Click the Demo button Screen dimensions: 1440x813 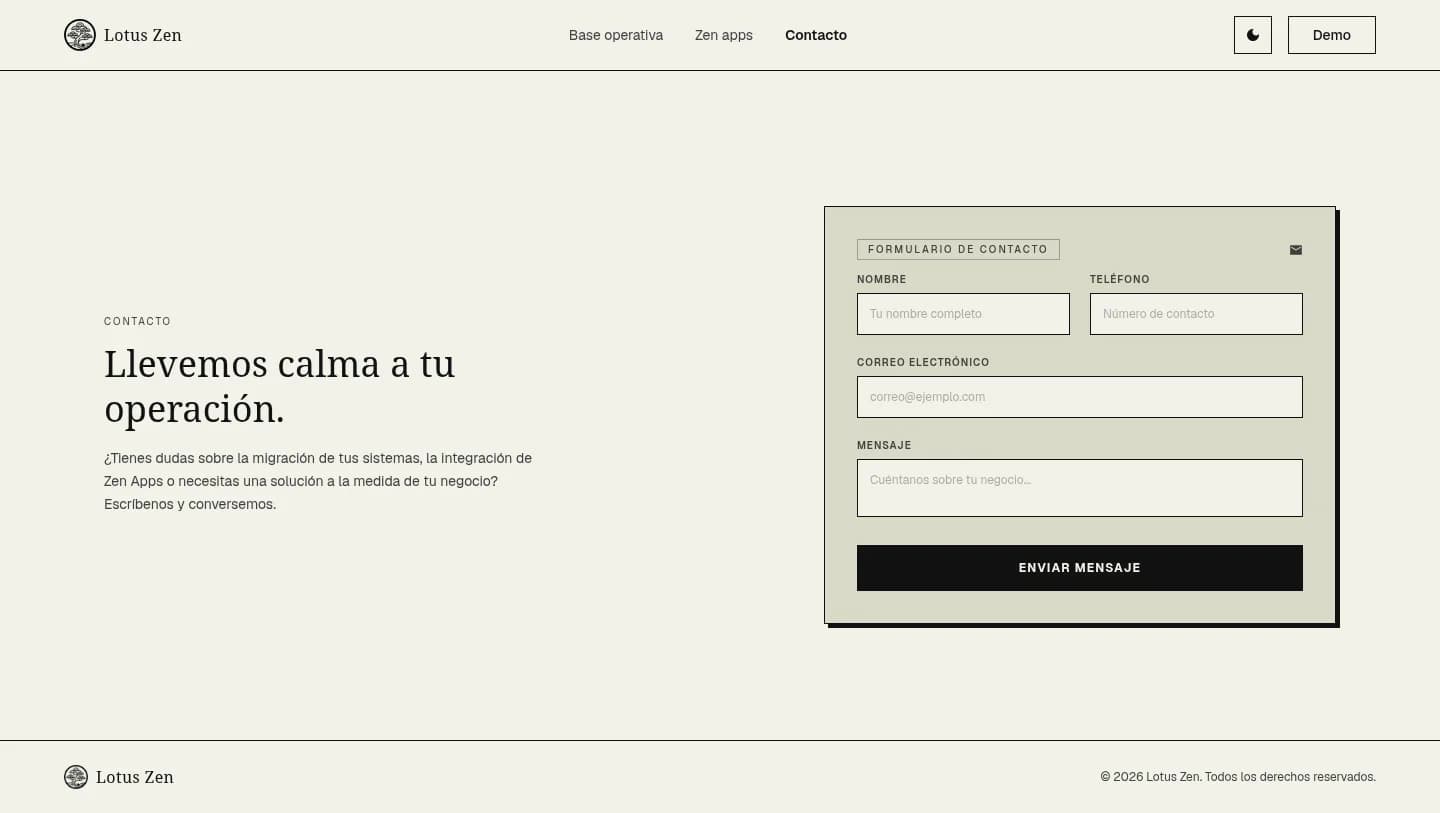1332,35
